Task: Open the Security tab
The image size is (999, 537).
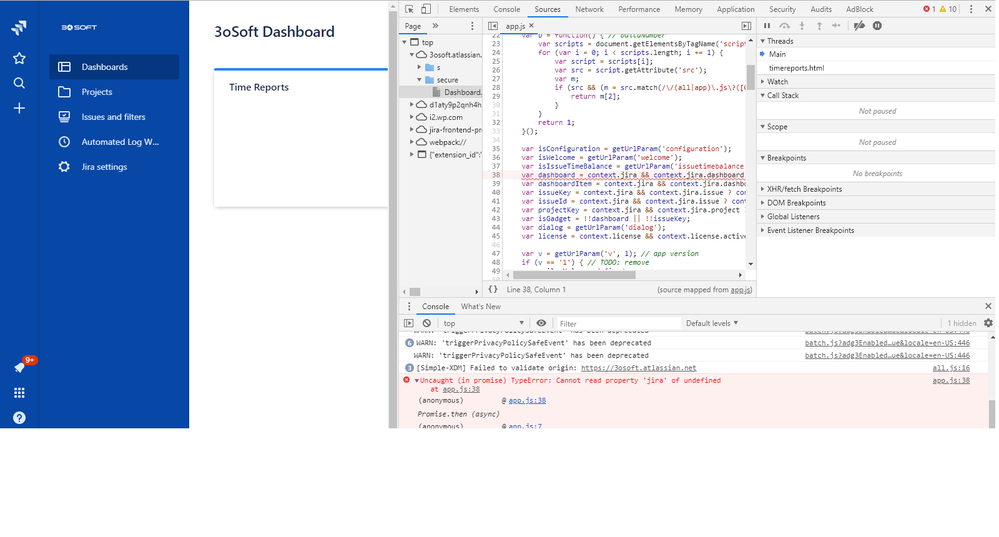Action: (x=782, y=9)
